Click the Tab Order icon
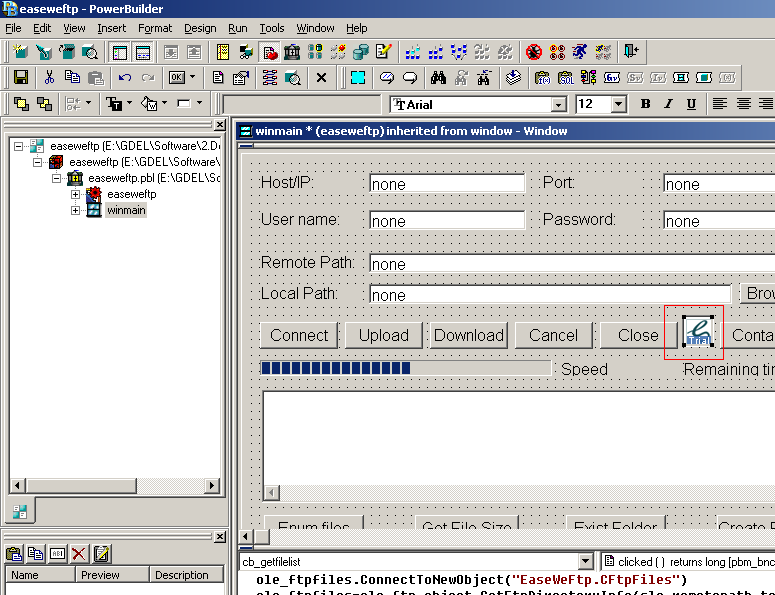The width and height of the screenshot is (775, 595). pos(269,78)
